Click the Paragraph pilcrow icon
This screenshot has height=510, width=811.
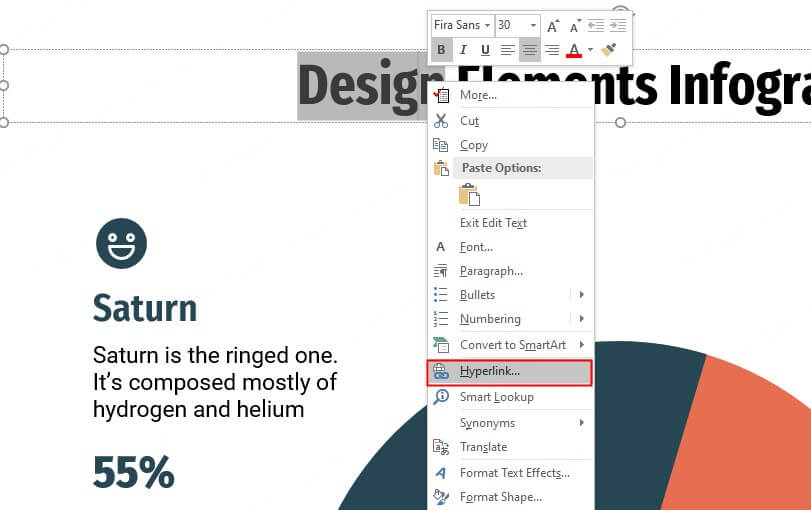[x=441, y=271]
